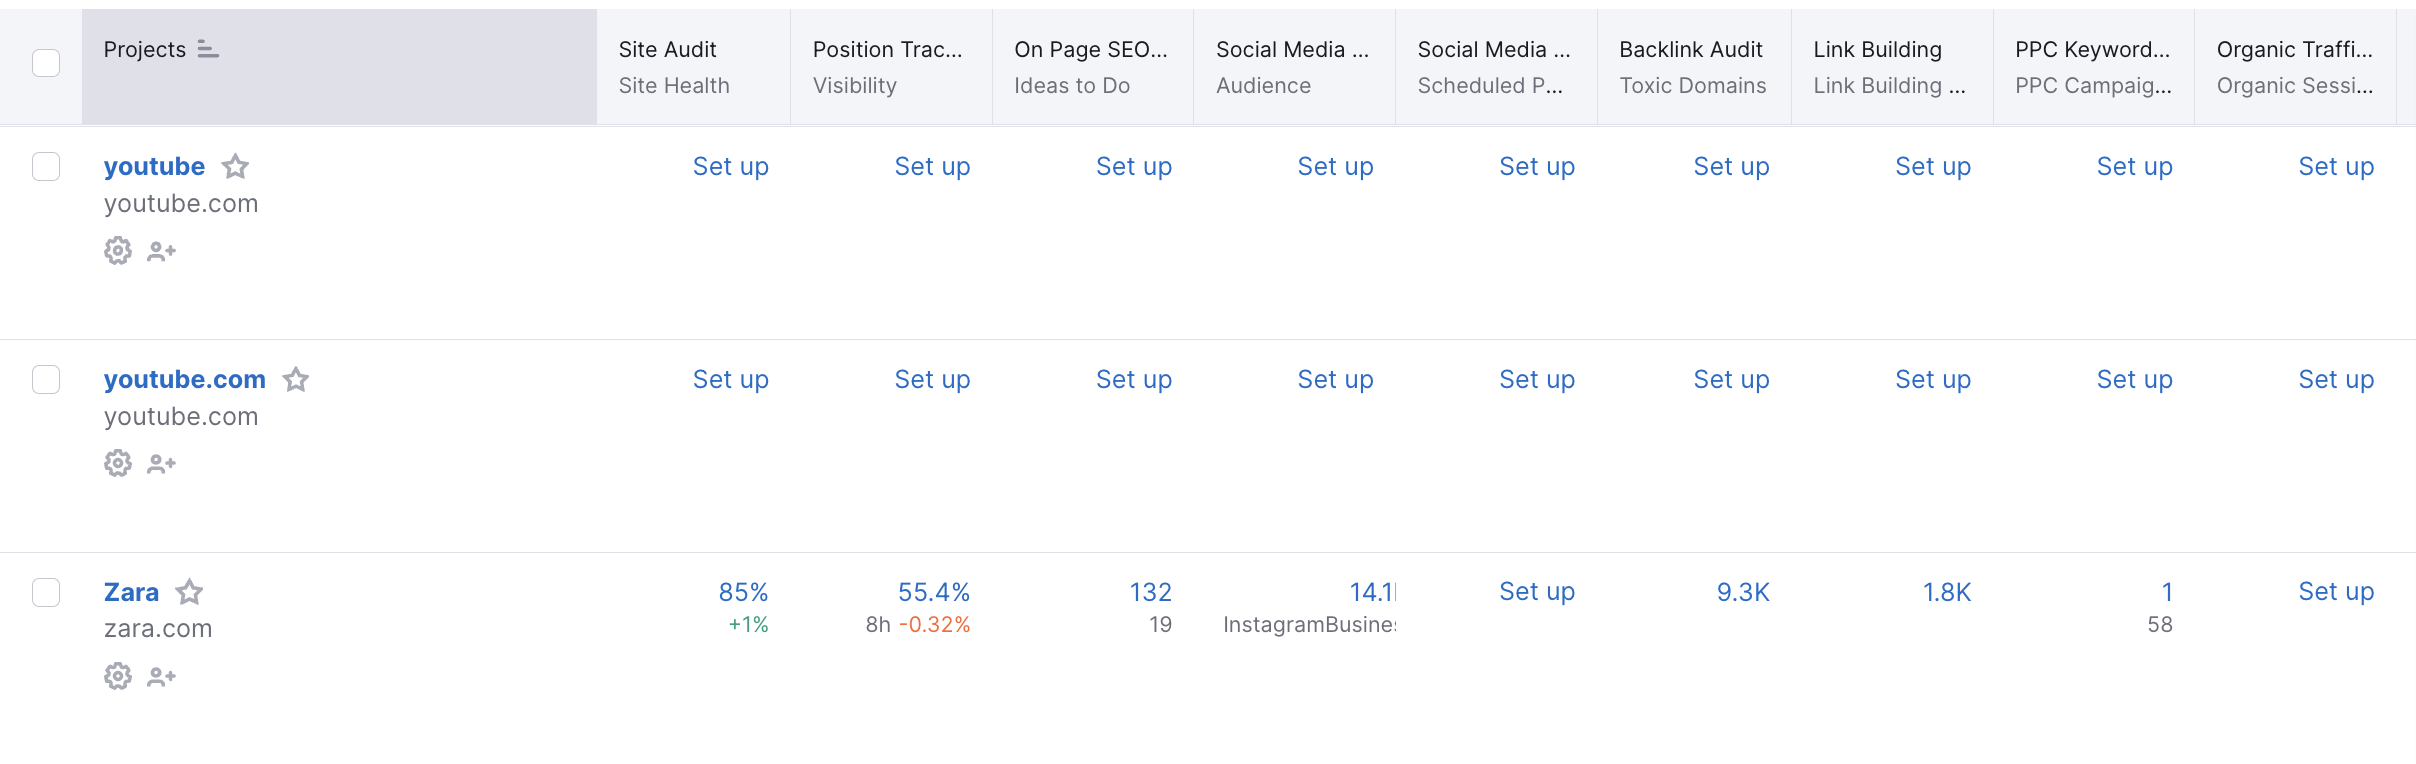This screenshot has height=764, width=2416.
Task: Share youtube project via add-user icon
Action: 161,251
